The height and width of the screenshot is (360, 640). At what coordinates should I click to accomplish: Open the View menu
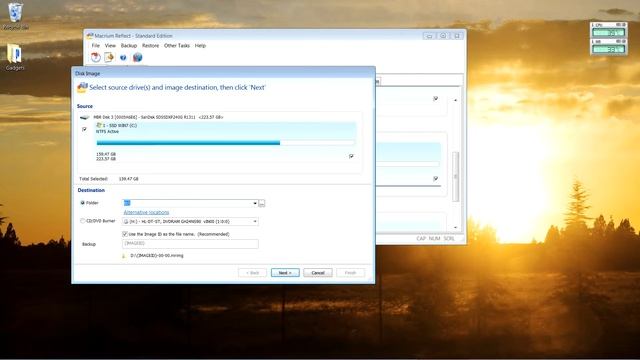pos(110,46)
